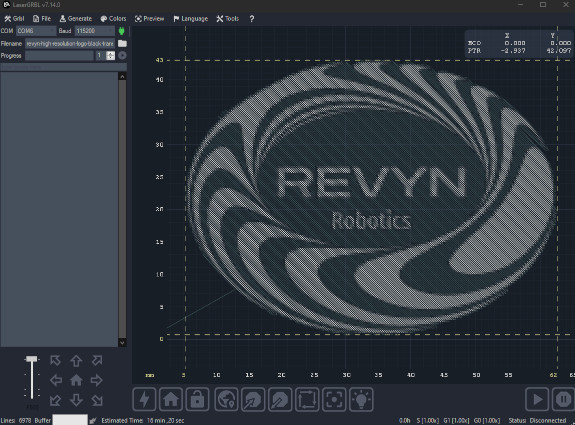Jog diagonally up-right with arrow icon
The width and height of the screenshot is (575, 425).
click(x=97, y=360)
